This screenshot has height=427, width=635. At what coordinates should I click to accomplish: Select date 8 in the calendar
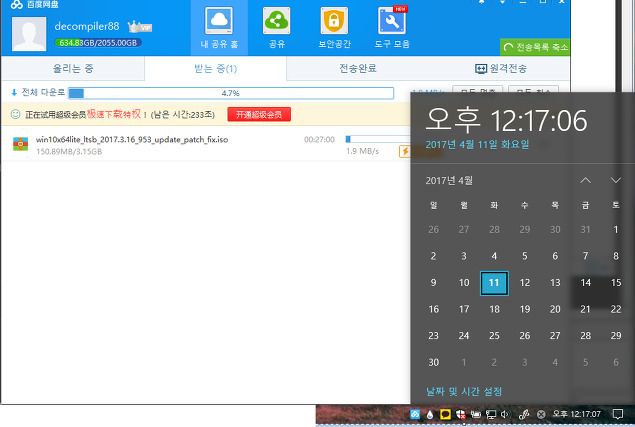coord(616,256)
